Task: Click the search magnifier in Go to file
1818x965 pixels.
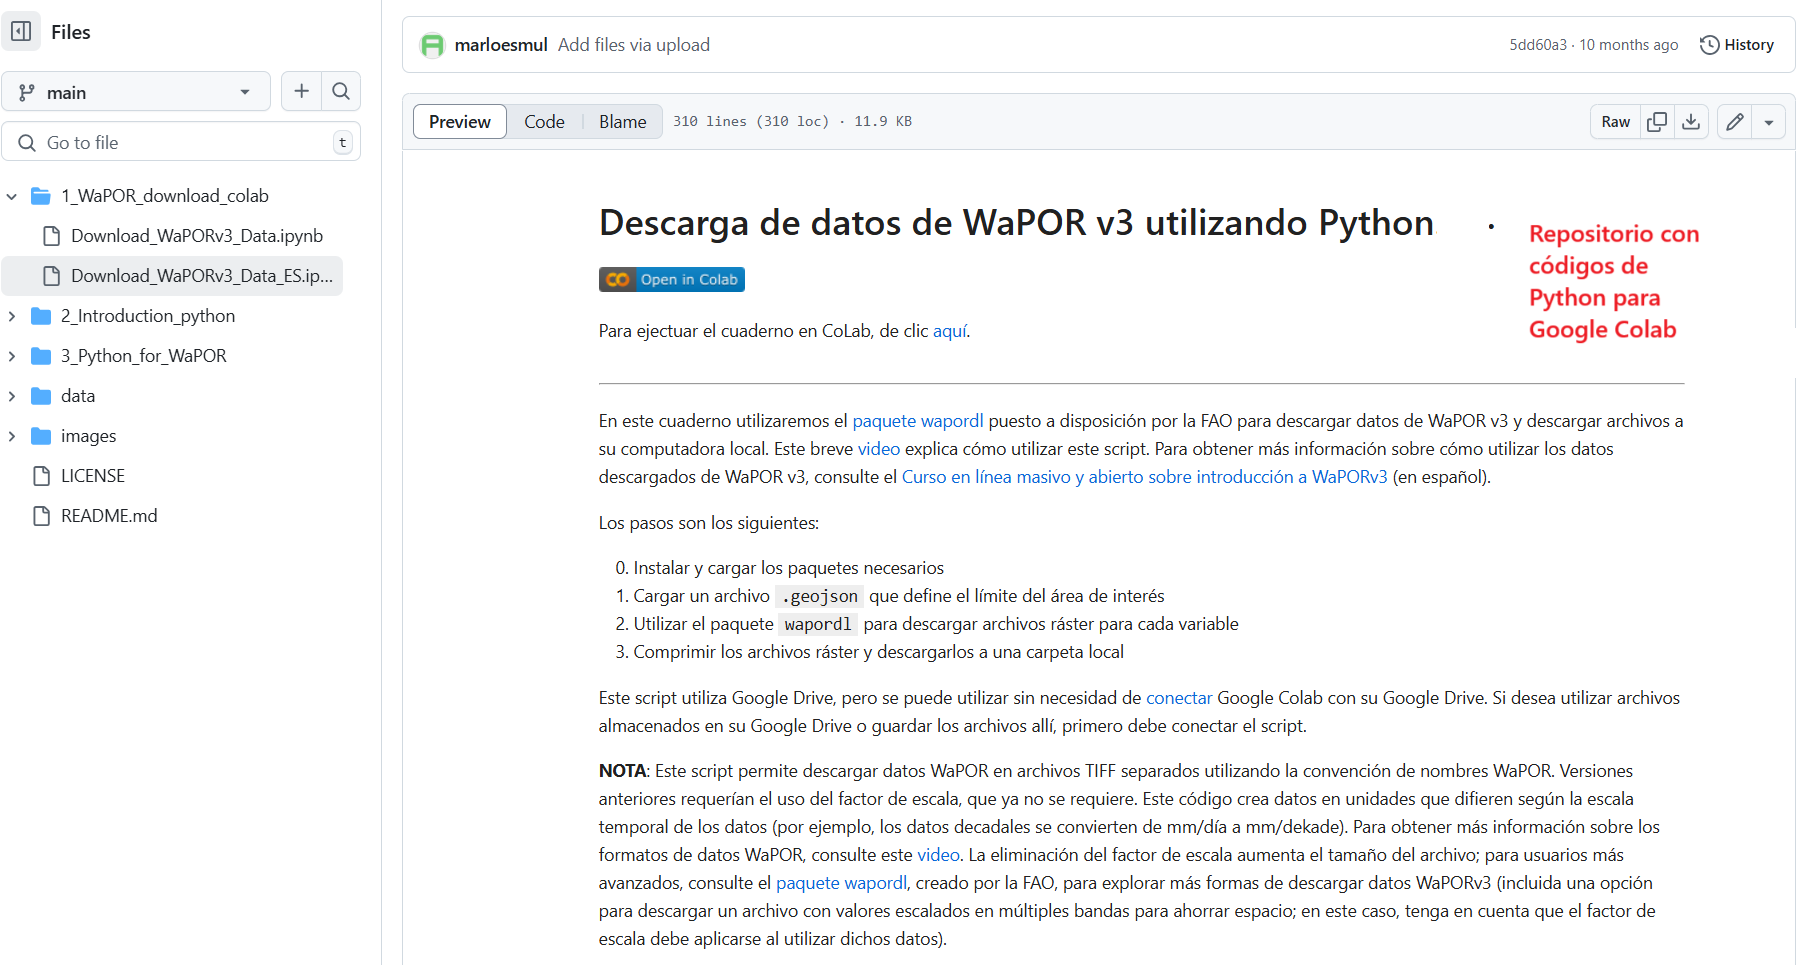Action: coord(27,143)
